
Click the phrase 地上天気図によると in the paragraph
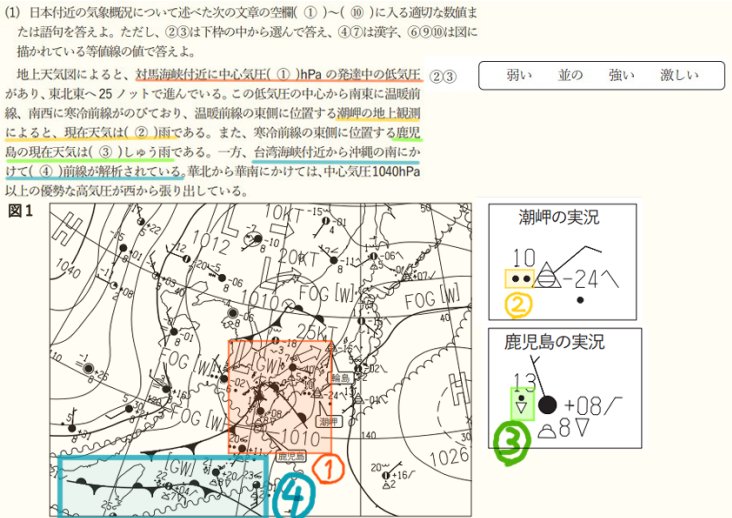point(72,75)
